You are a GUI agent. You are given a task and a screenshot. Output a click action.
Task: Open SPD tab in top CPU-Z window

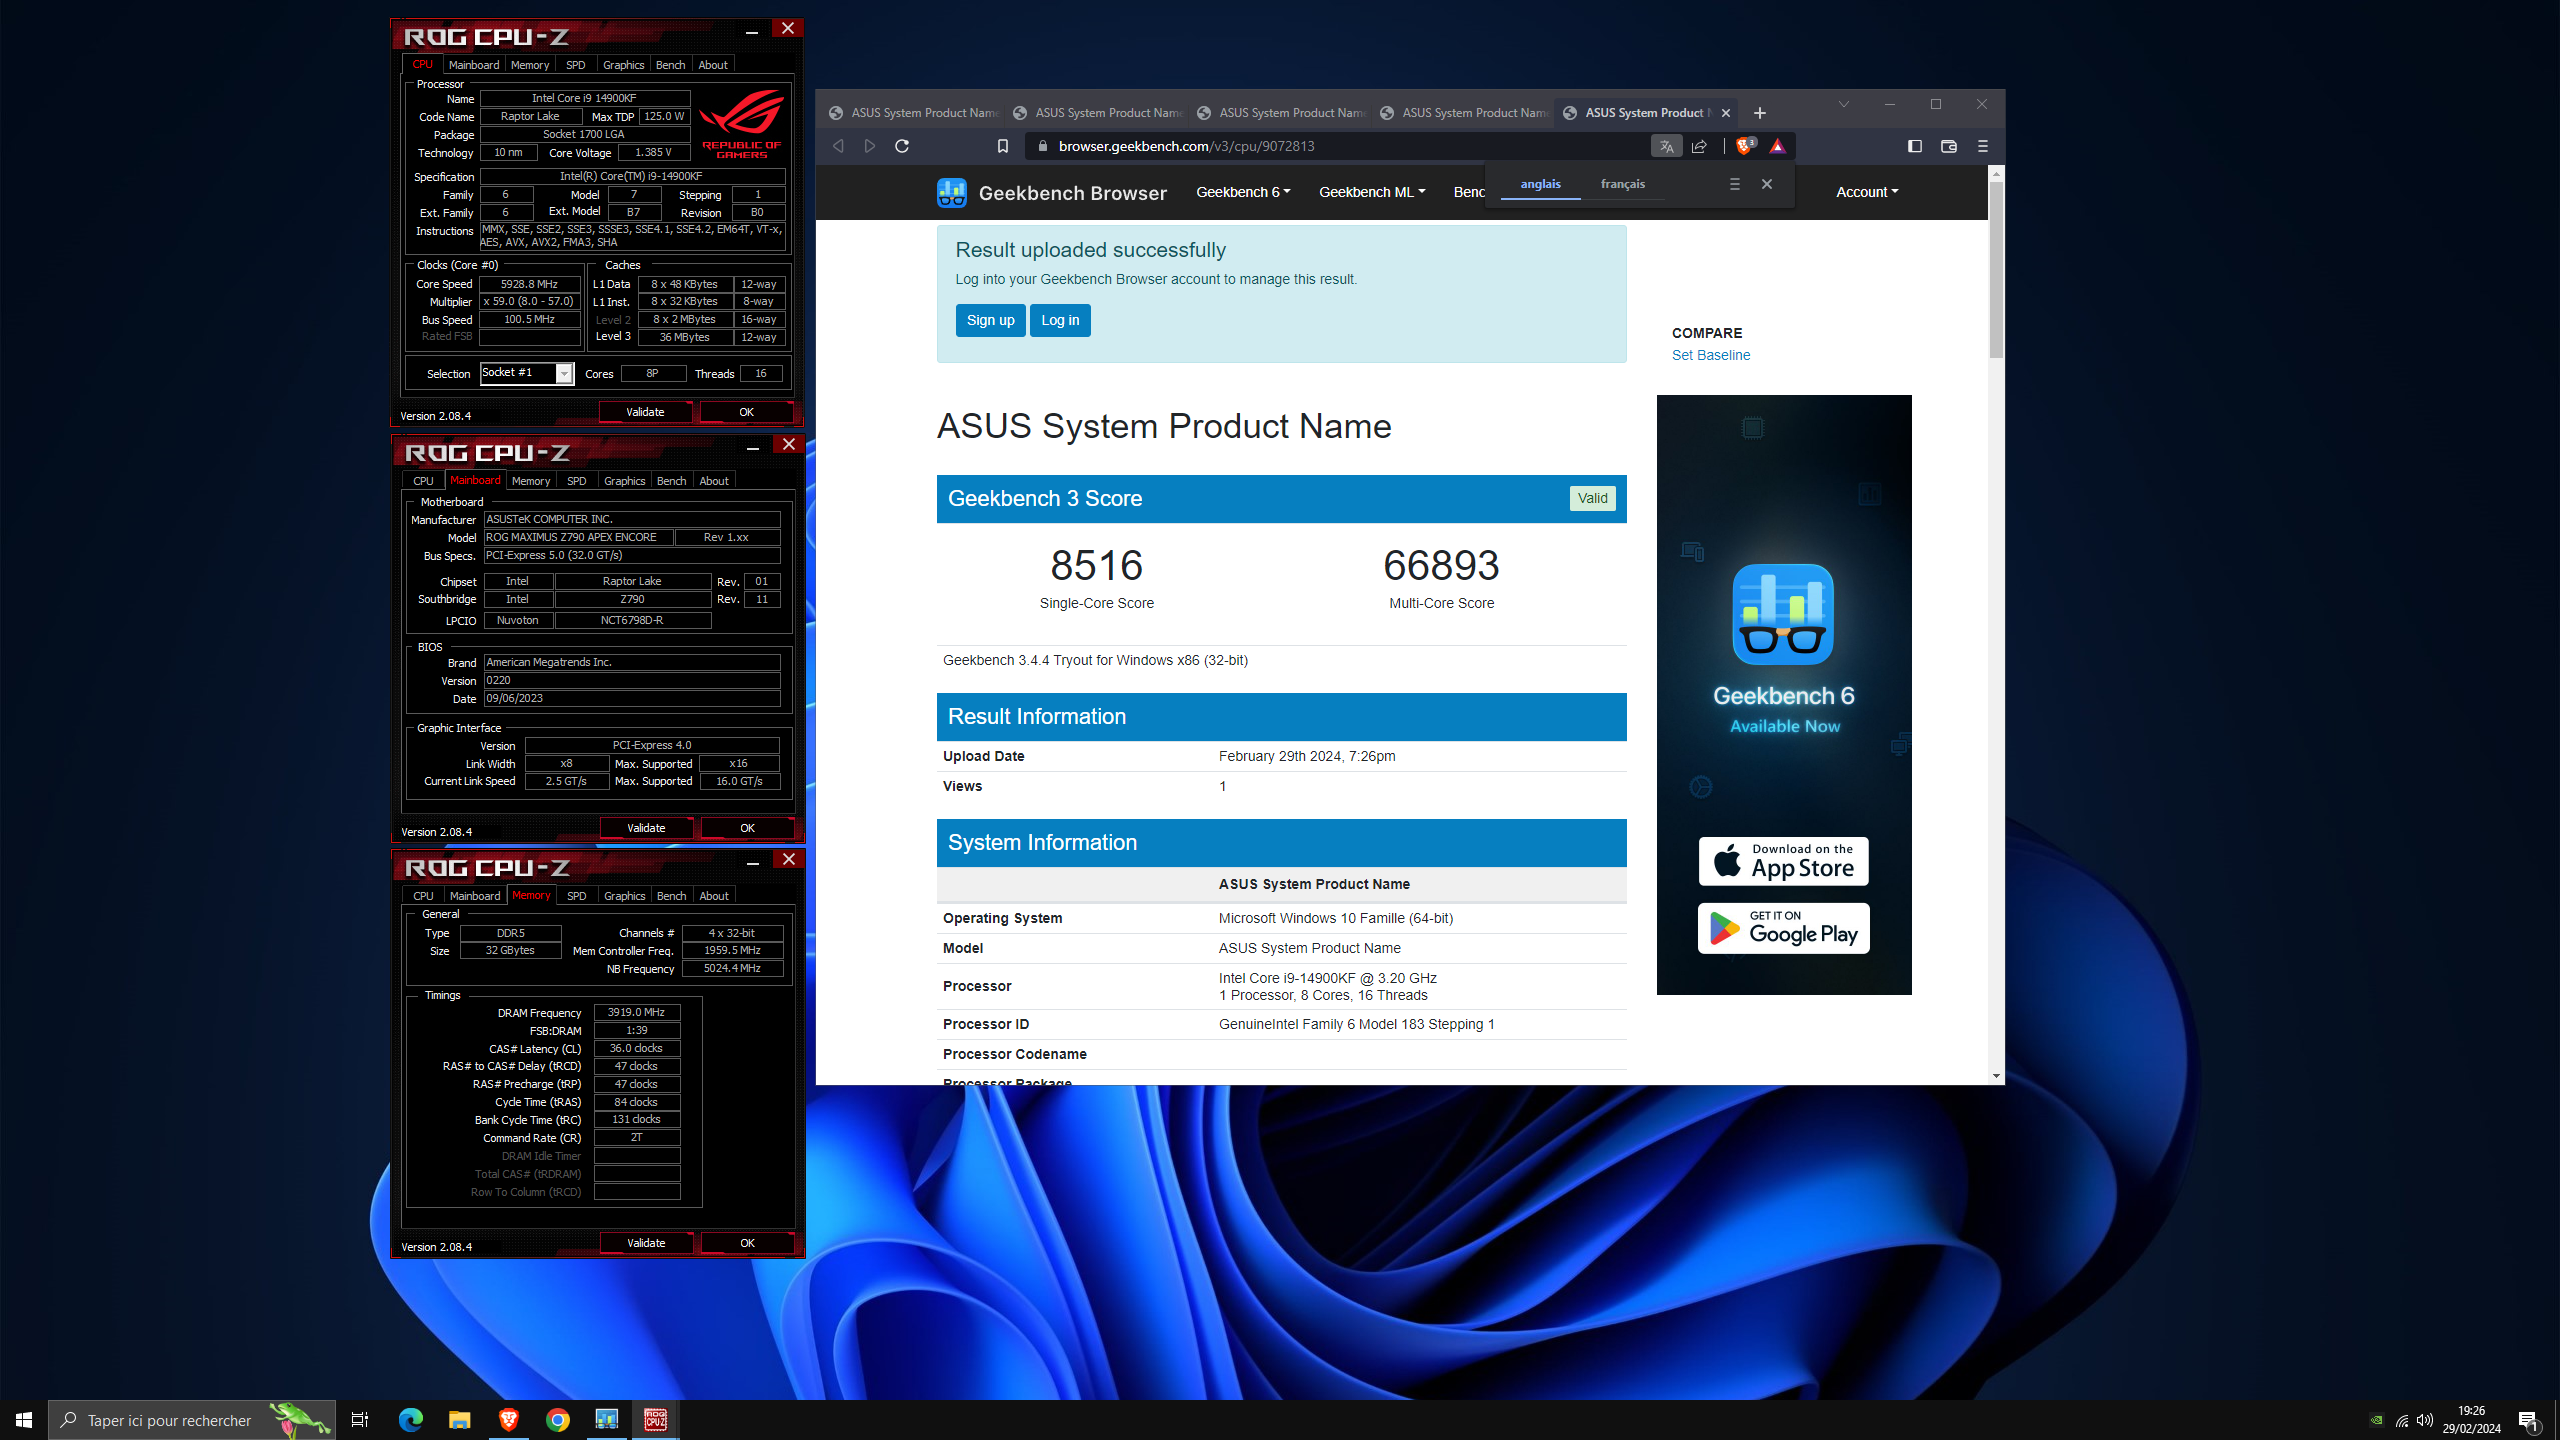pos(576,65)
